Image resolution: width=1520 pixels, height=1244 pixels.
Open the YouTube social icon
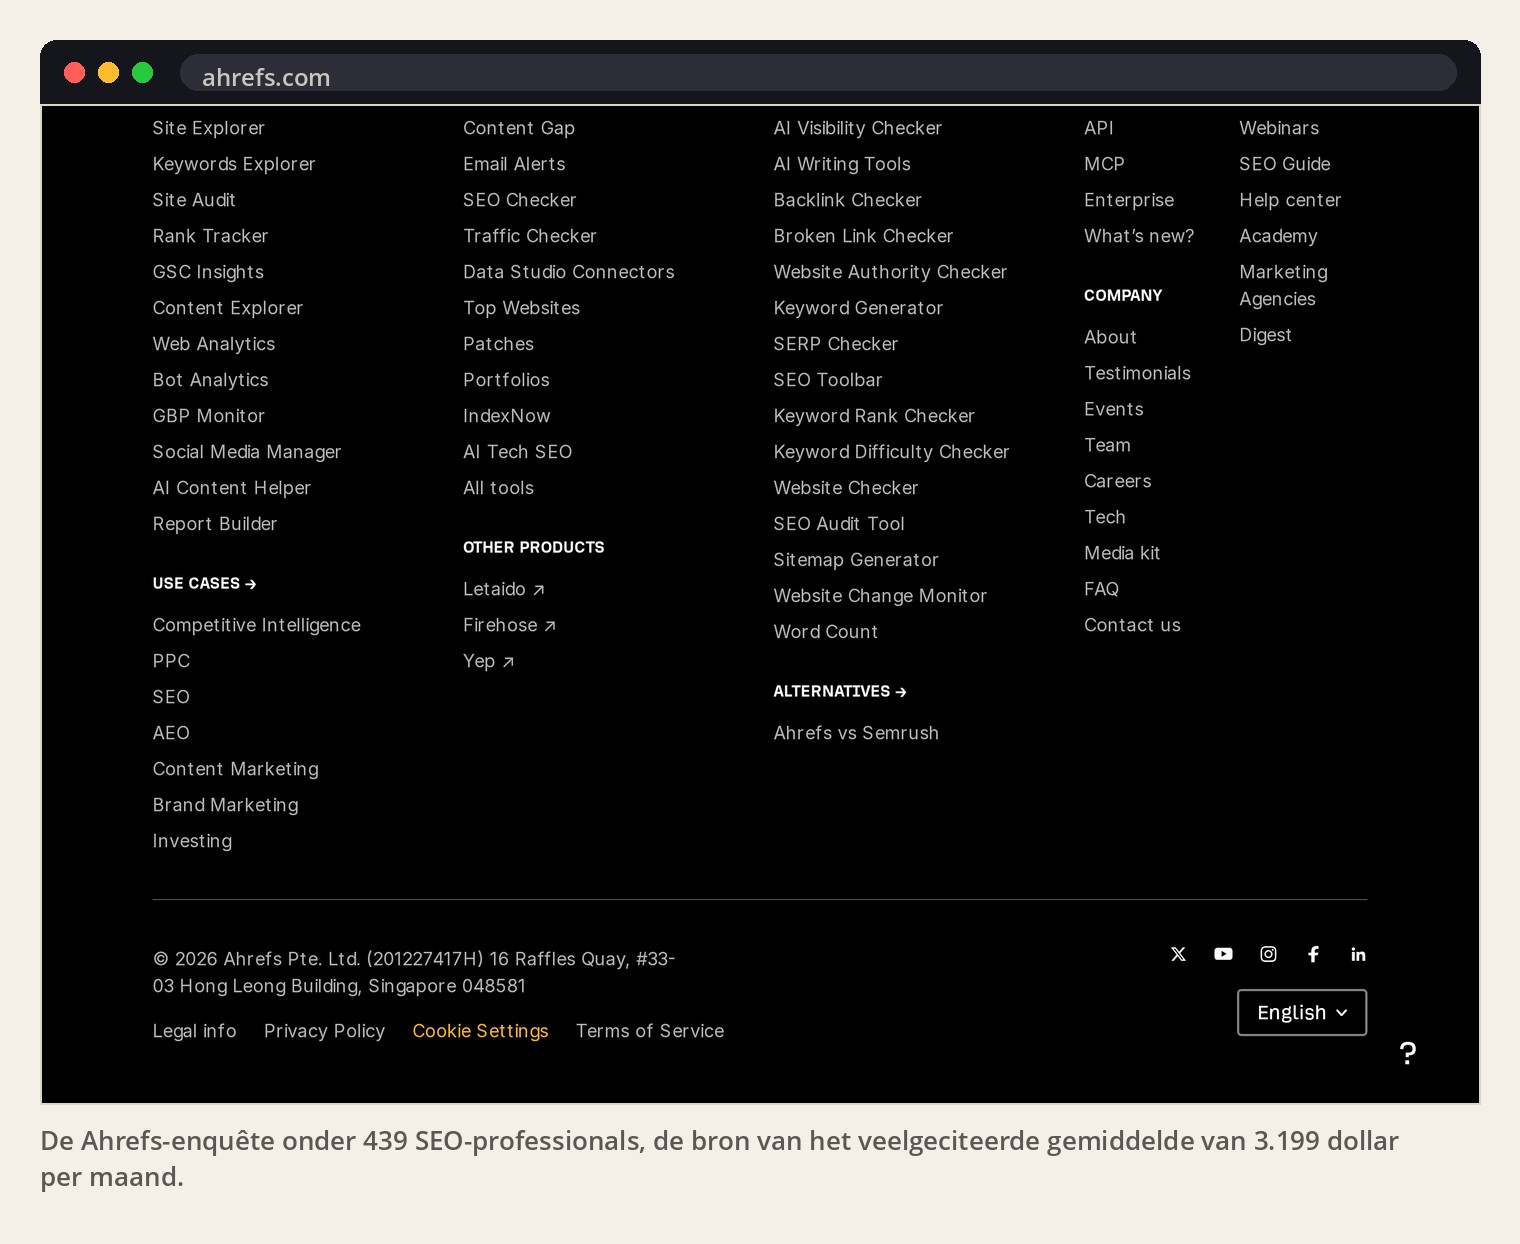click(1223, 954)
